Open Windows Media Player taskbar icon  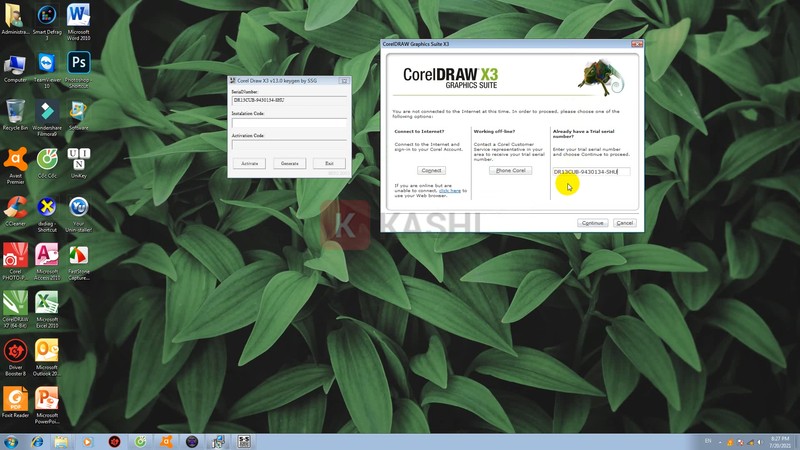tap(87, 442)
